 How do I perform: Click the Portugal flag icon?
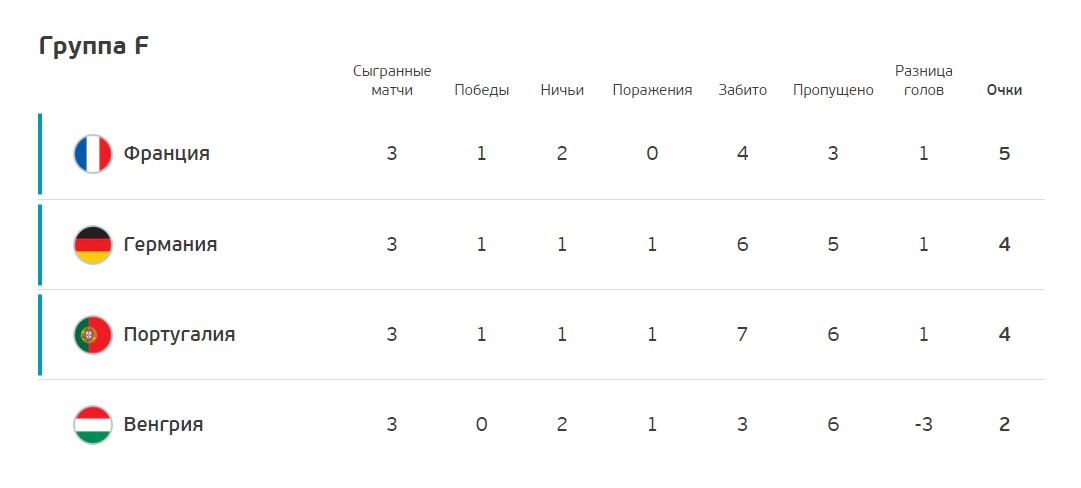pos(92,335)
